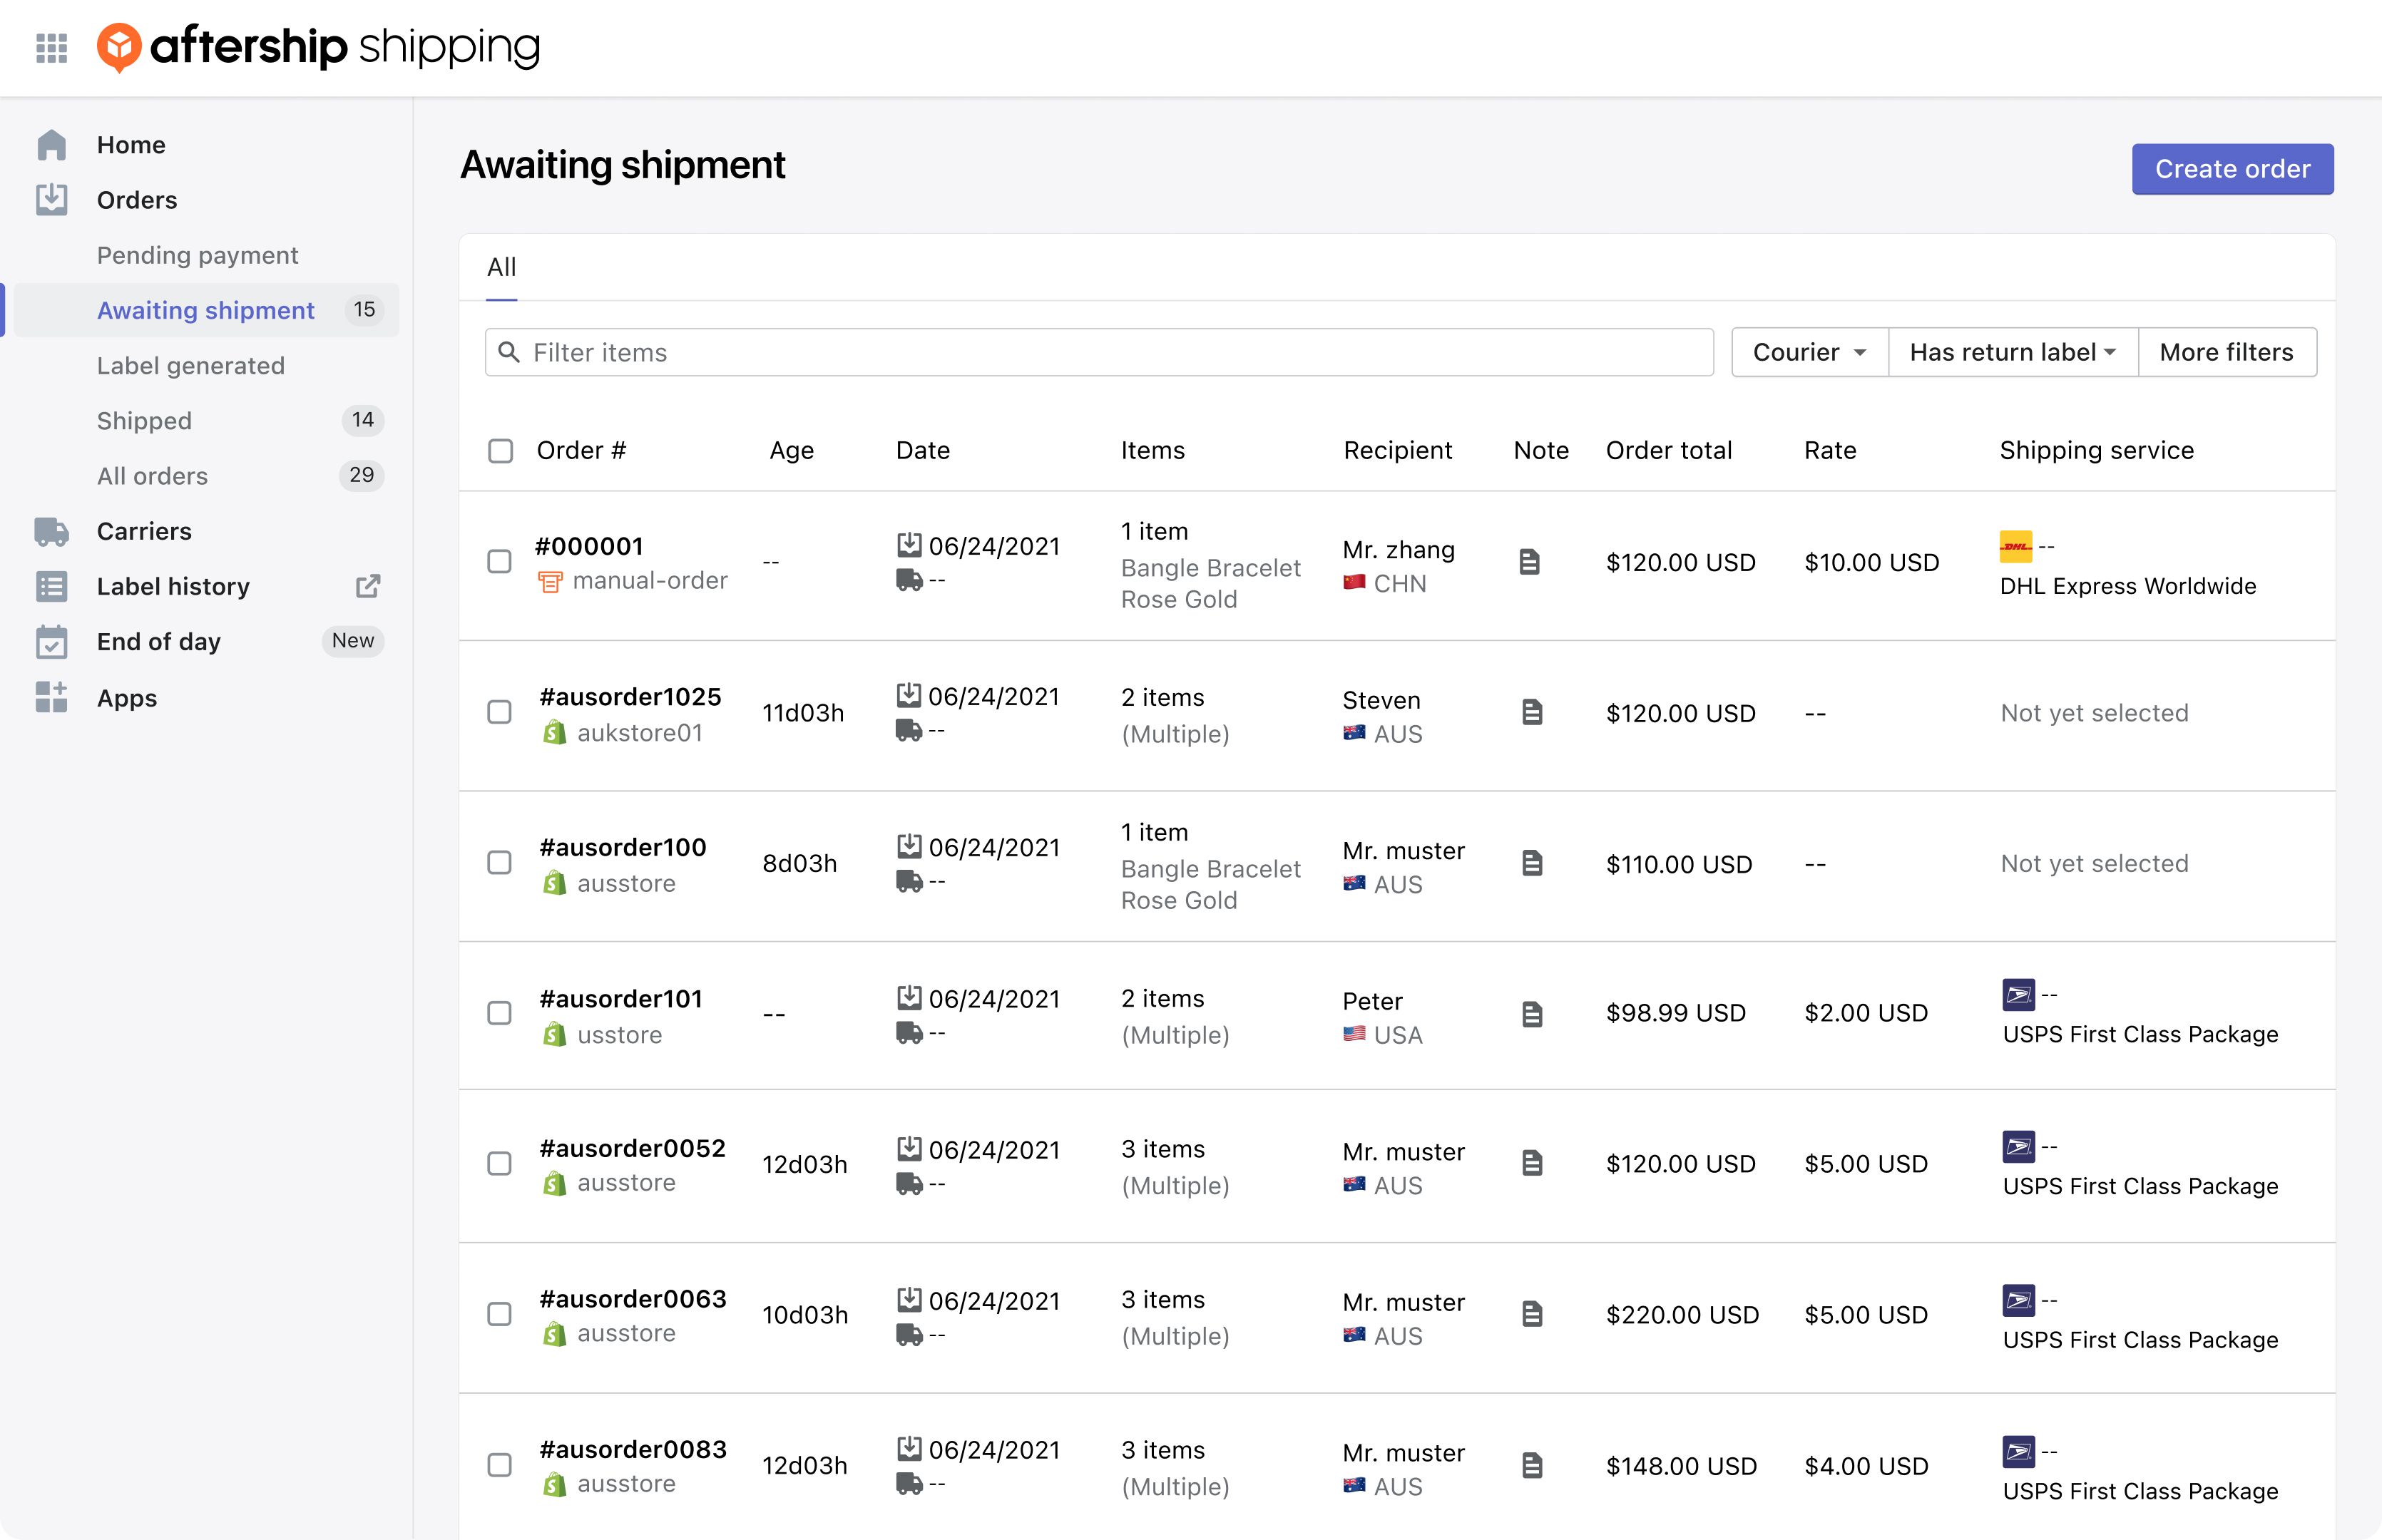Click the USPS logo on #ausorder0052
This screenshot has width=2382, height=1540.
click(x=2019, y=1147)
